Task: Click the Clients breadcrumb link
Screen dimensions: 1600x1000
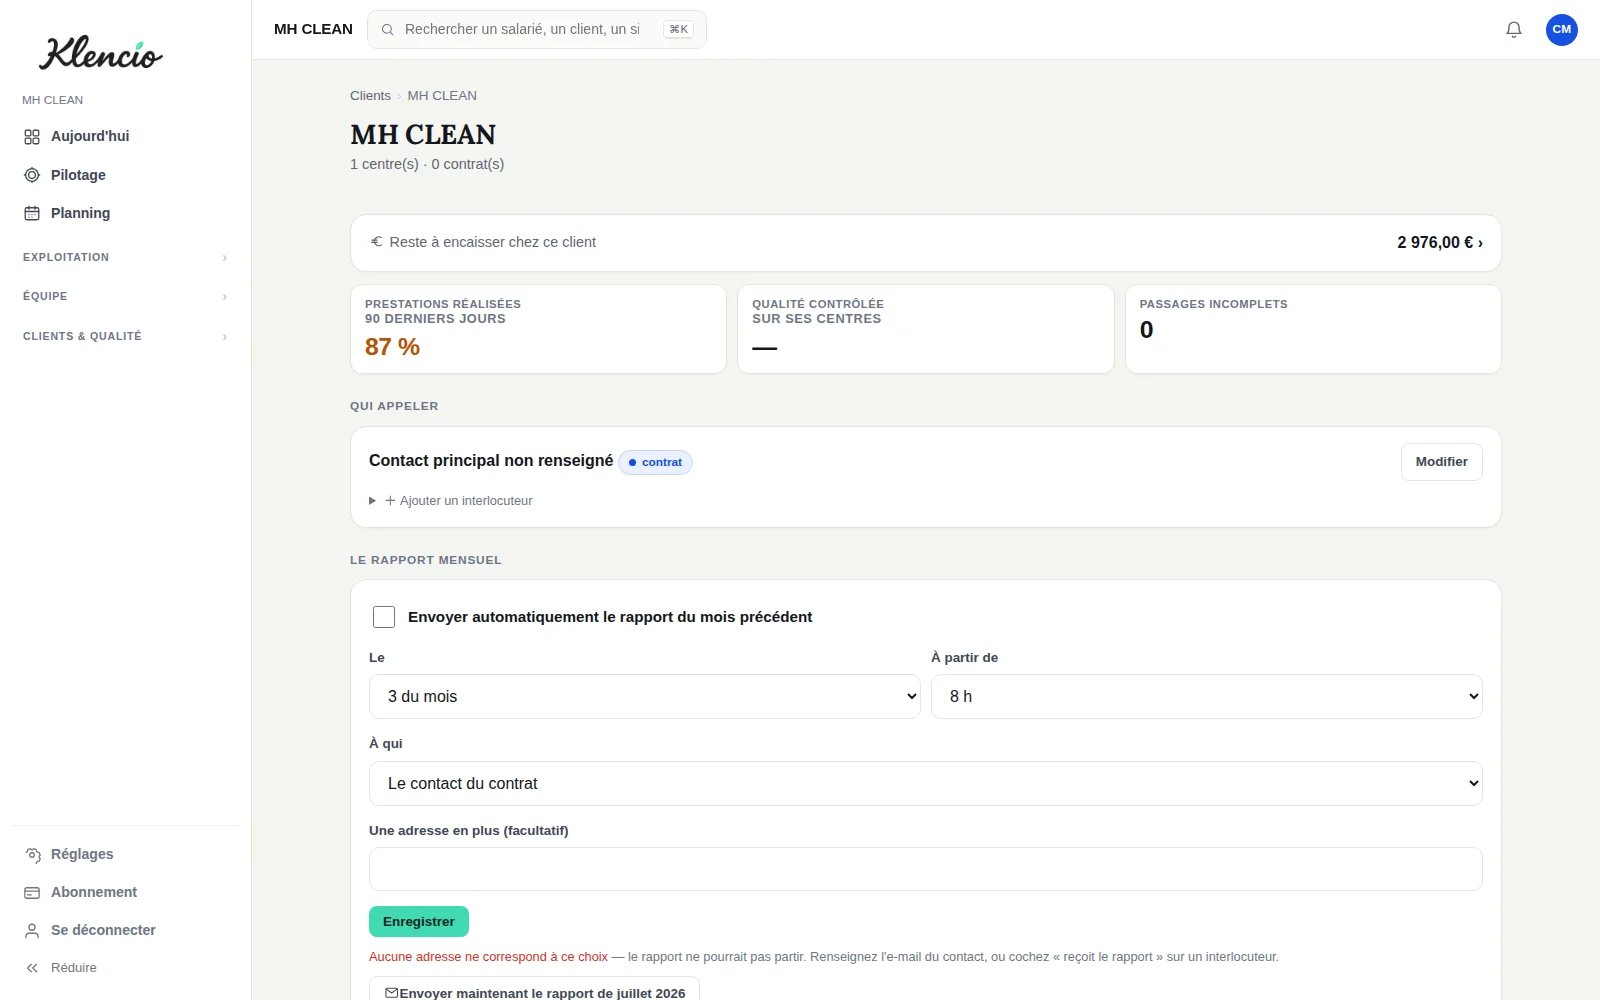Action: click(370, 96)
